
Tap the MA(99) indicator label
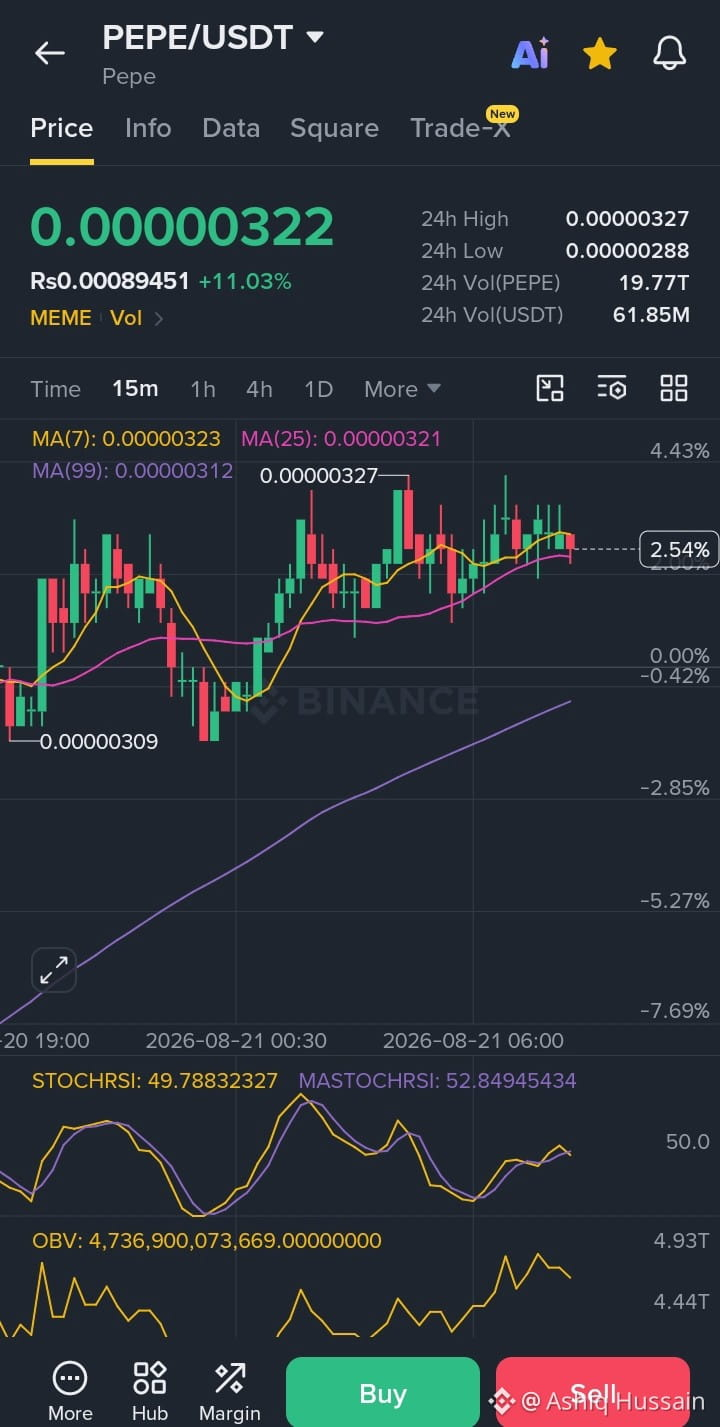(x=132, y=470)
